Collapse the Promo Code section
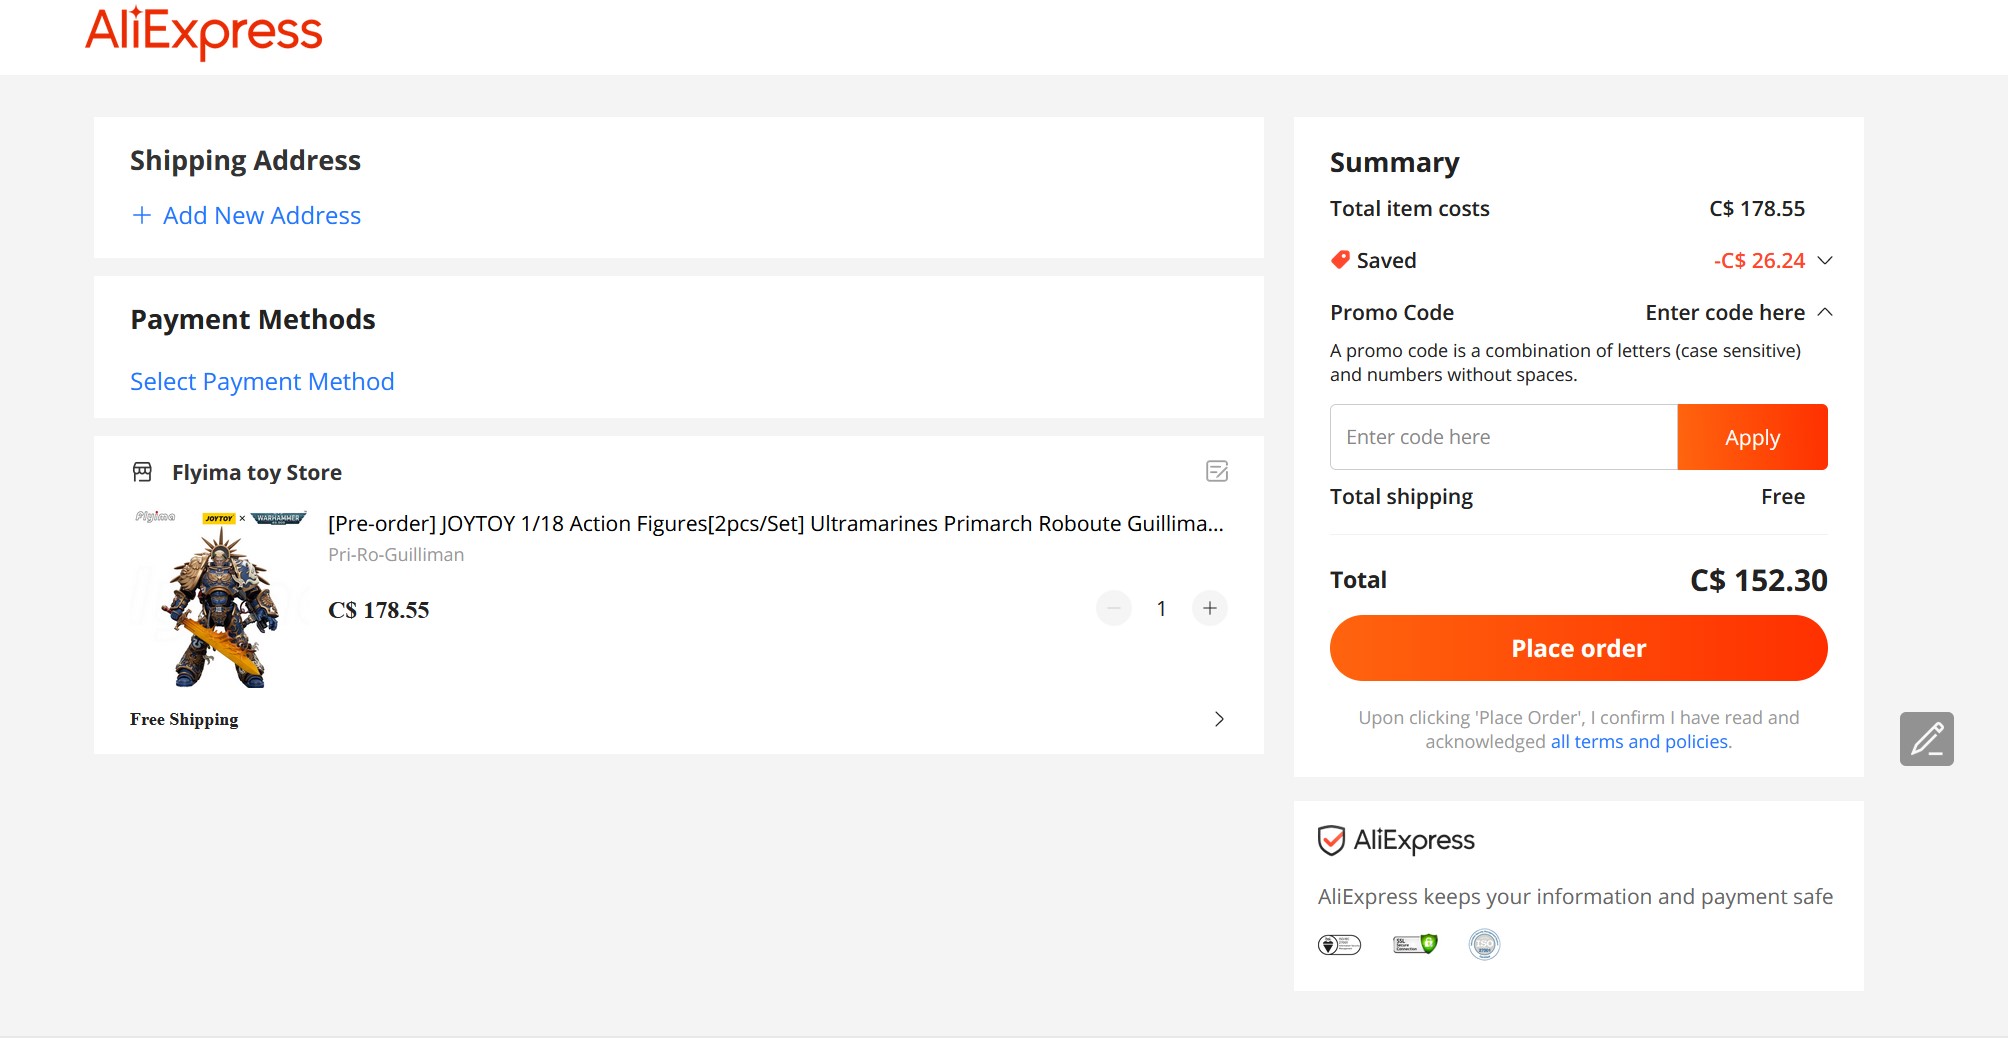The height and width of the screenshot is (1038, 2008). [x=1825, y=312]
